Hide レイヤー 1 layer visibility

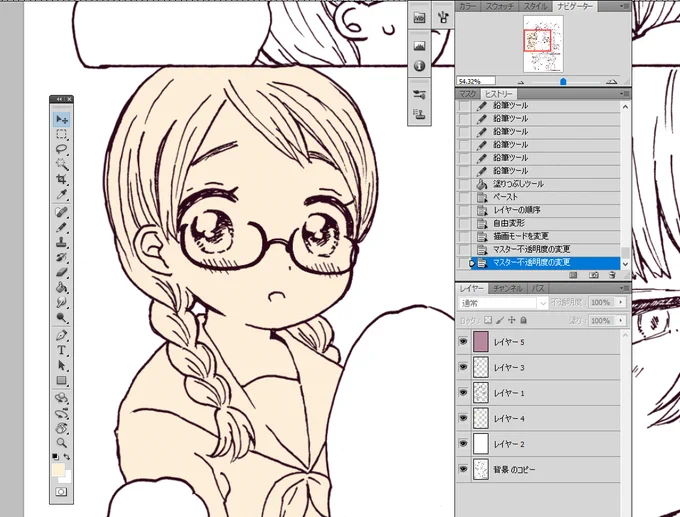pos(463,393)
